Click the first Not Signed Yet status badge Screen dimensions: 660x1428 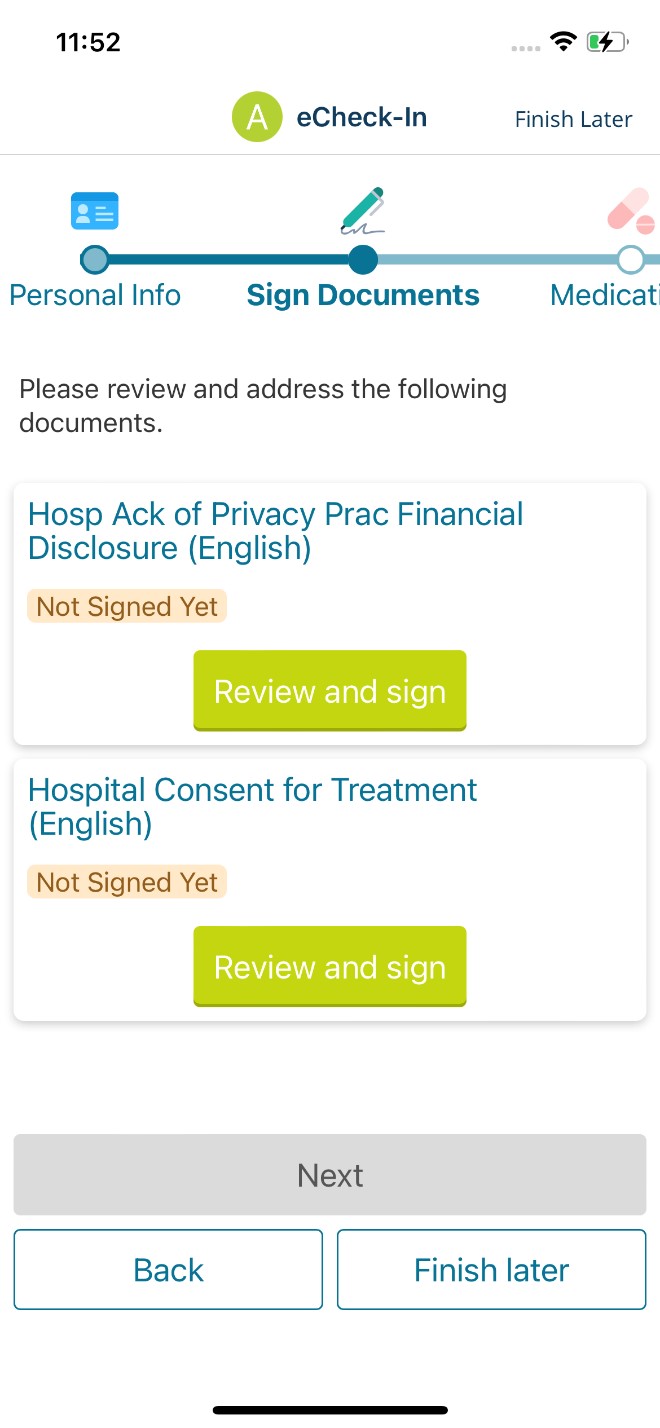click(127, 606)
